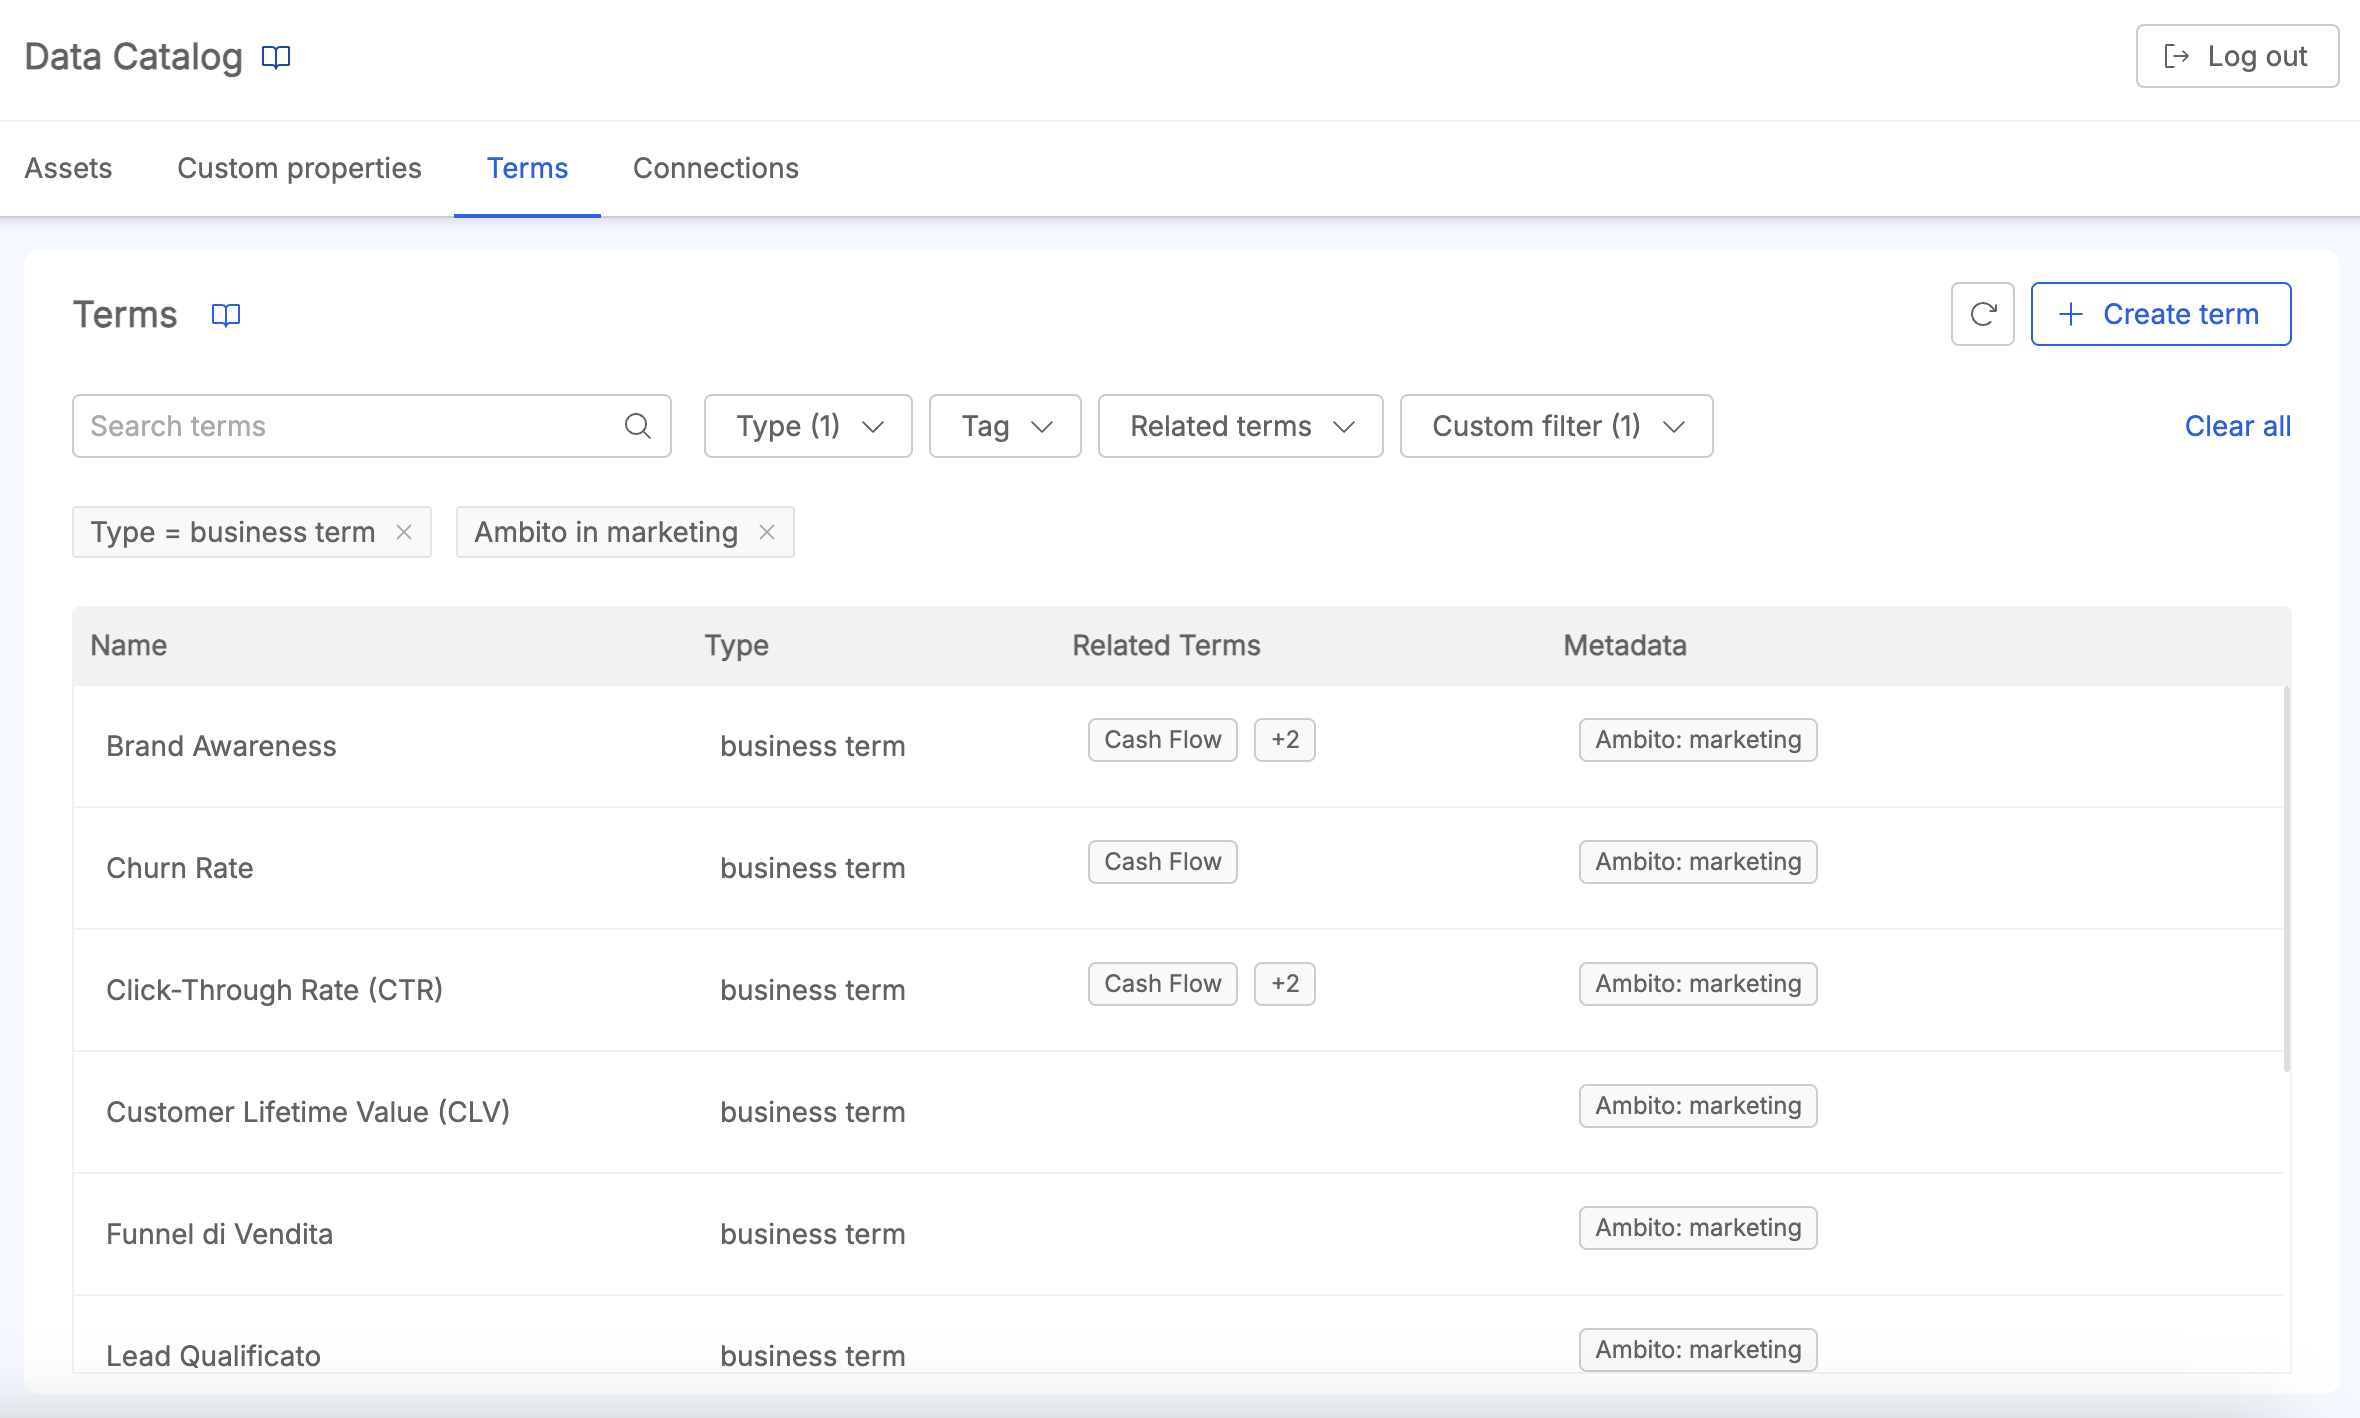Open Customer Lifetime Value (CLV) term
The height and width of the screenshot is (1418, 2360).
pos(308,1112)
